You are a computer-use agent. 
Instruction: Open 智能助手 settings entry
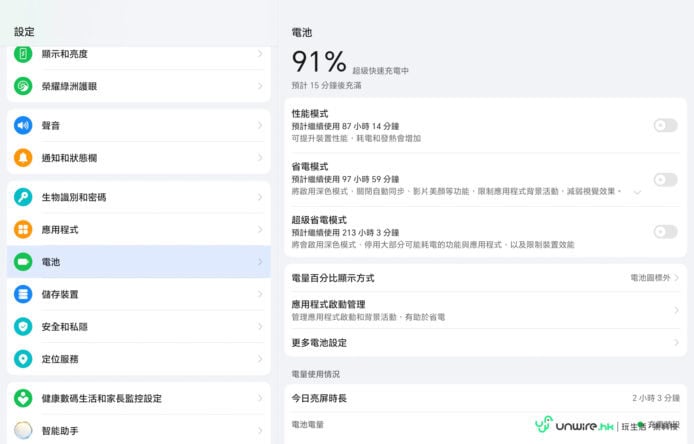(137, 431)
